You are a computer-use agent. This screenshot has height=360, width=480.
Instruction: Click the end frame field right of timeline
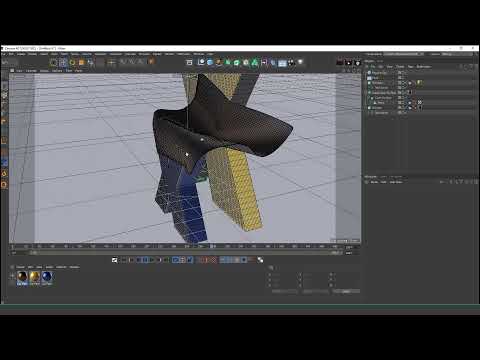tap(349, 253)
